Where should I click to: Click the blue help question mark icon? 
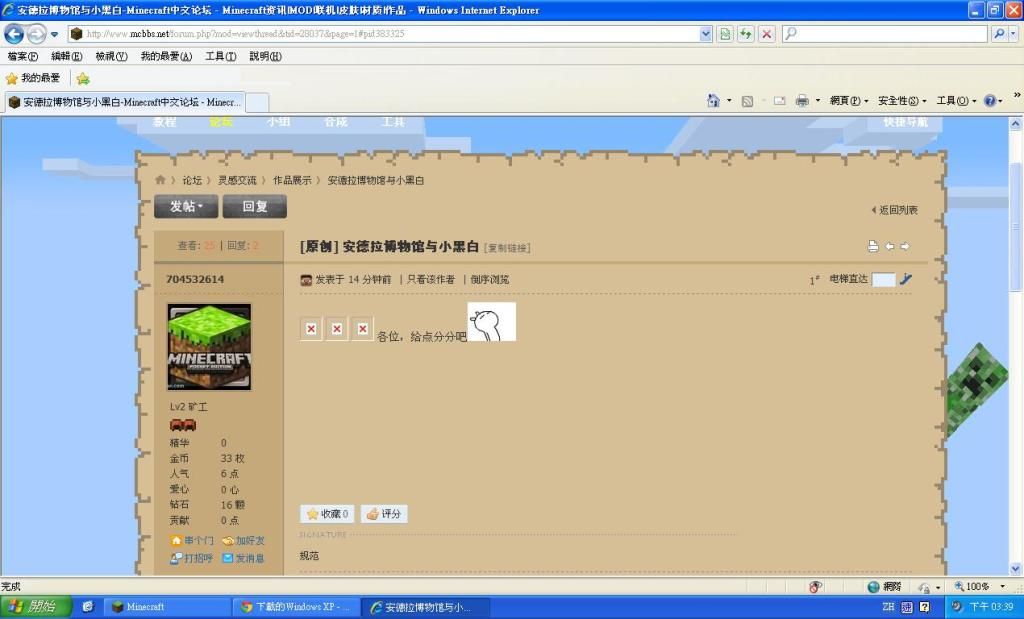coord(990,101)
